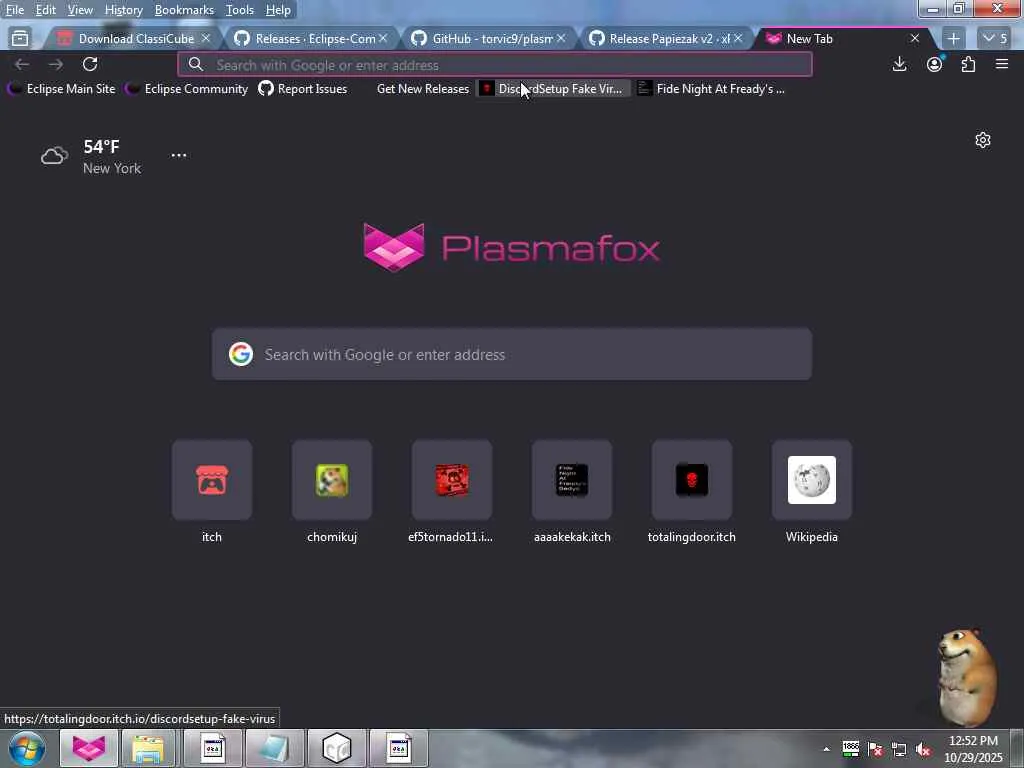Open Report Issues bookmark
1024x768 pixels.
(x=303, y=89)
